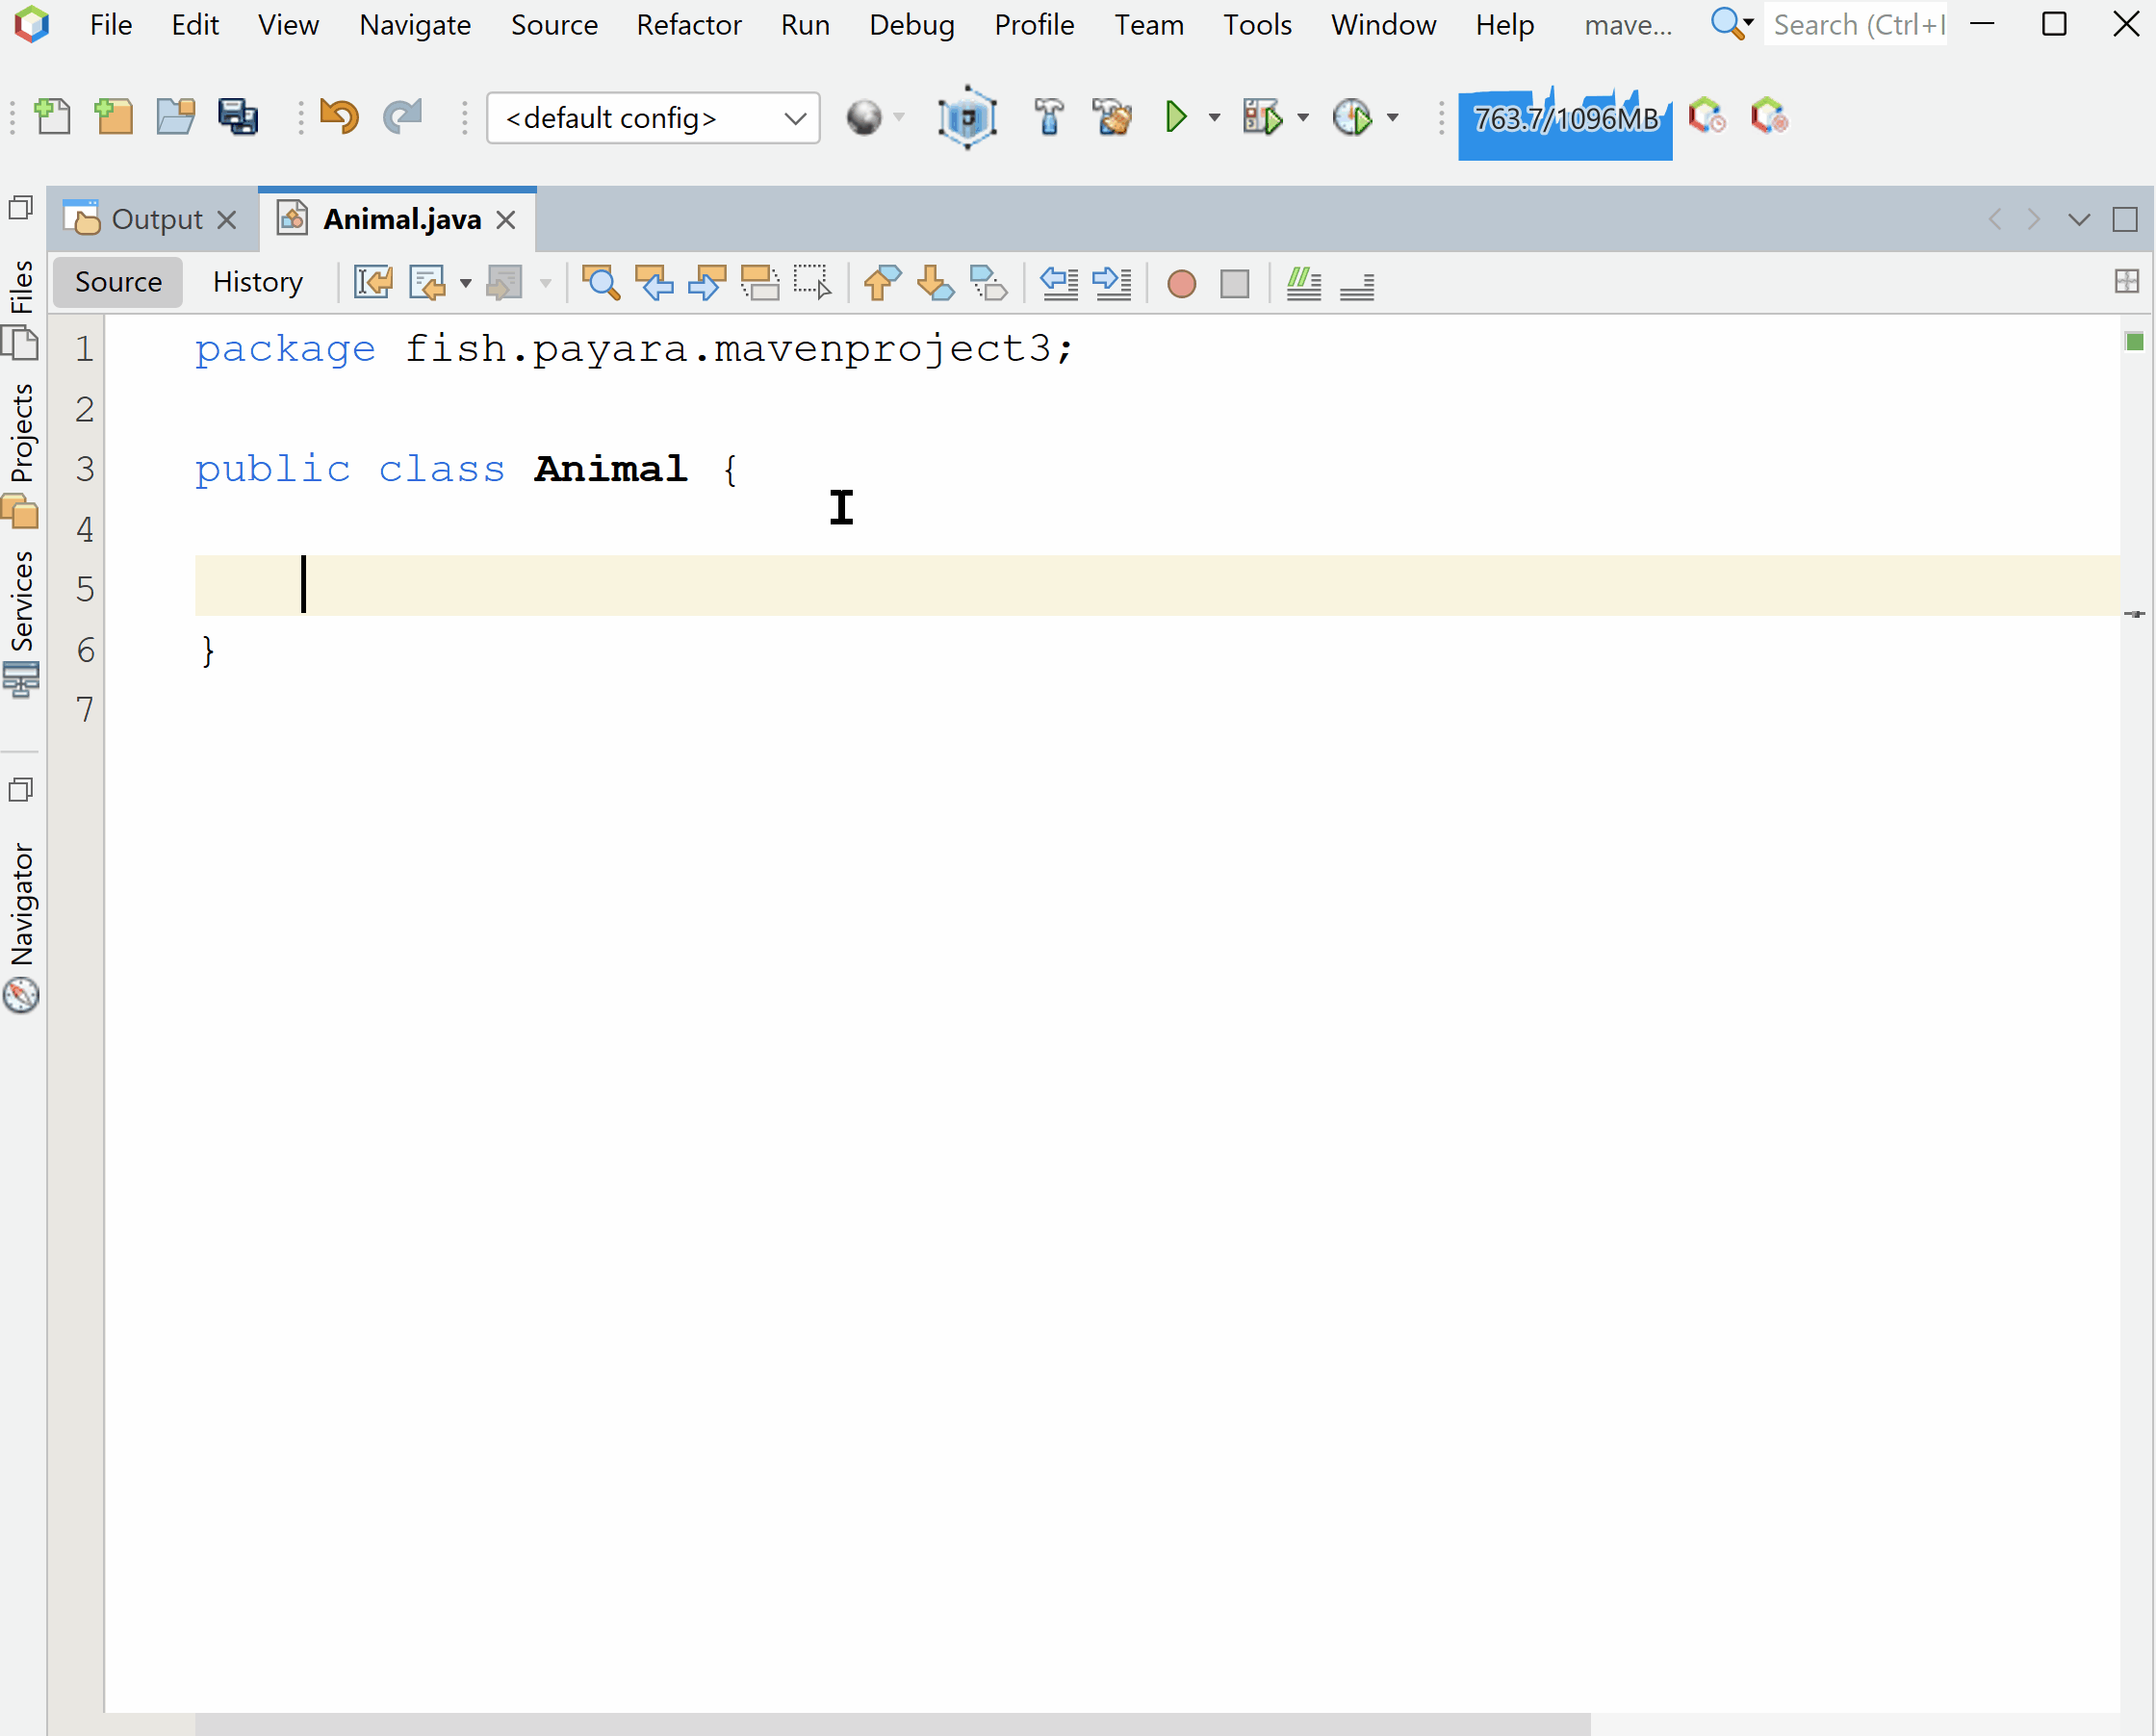Expand the Run Project dropdown arrow

pyautogui.click(x=1214, y=118)
